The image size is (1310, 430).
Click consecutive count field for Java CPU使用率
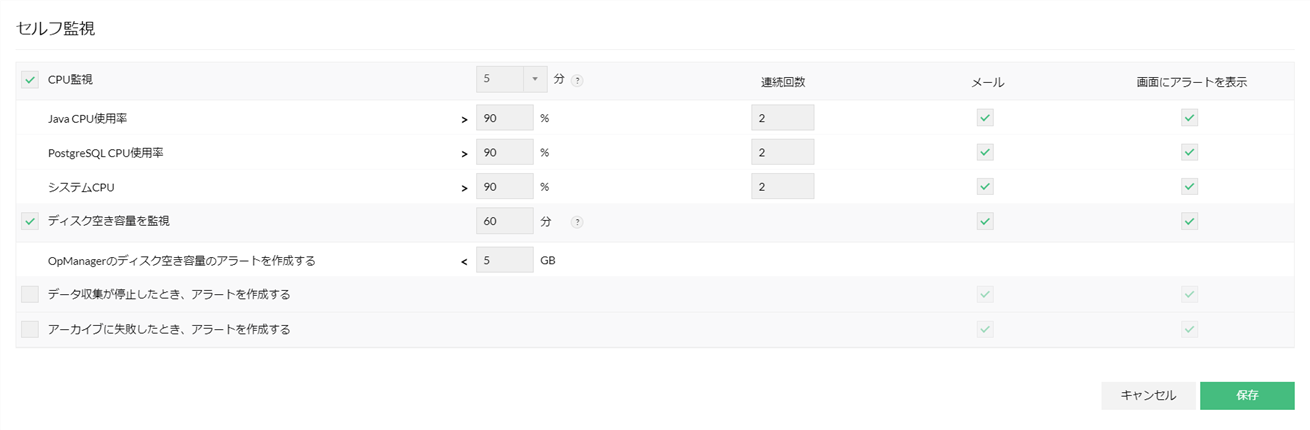[782, 118]
